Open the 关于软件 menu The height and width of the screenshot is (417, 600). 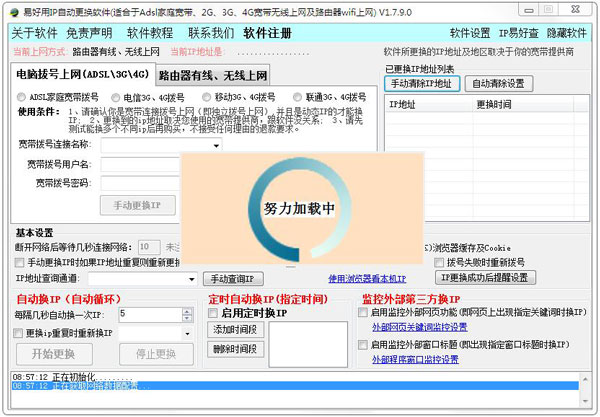(x=34, y=33)
